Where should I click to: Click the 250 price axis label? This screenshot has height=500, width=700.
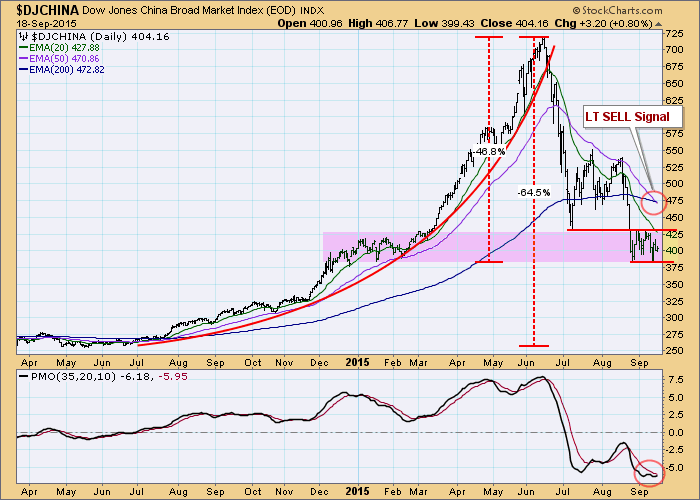pyautogui.click(x=674, y=351)
